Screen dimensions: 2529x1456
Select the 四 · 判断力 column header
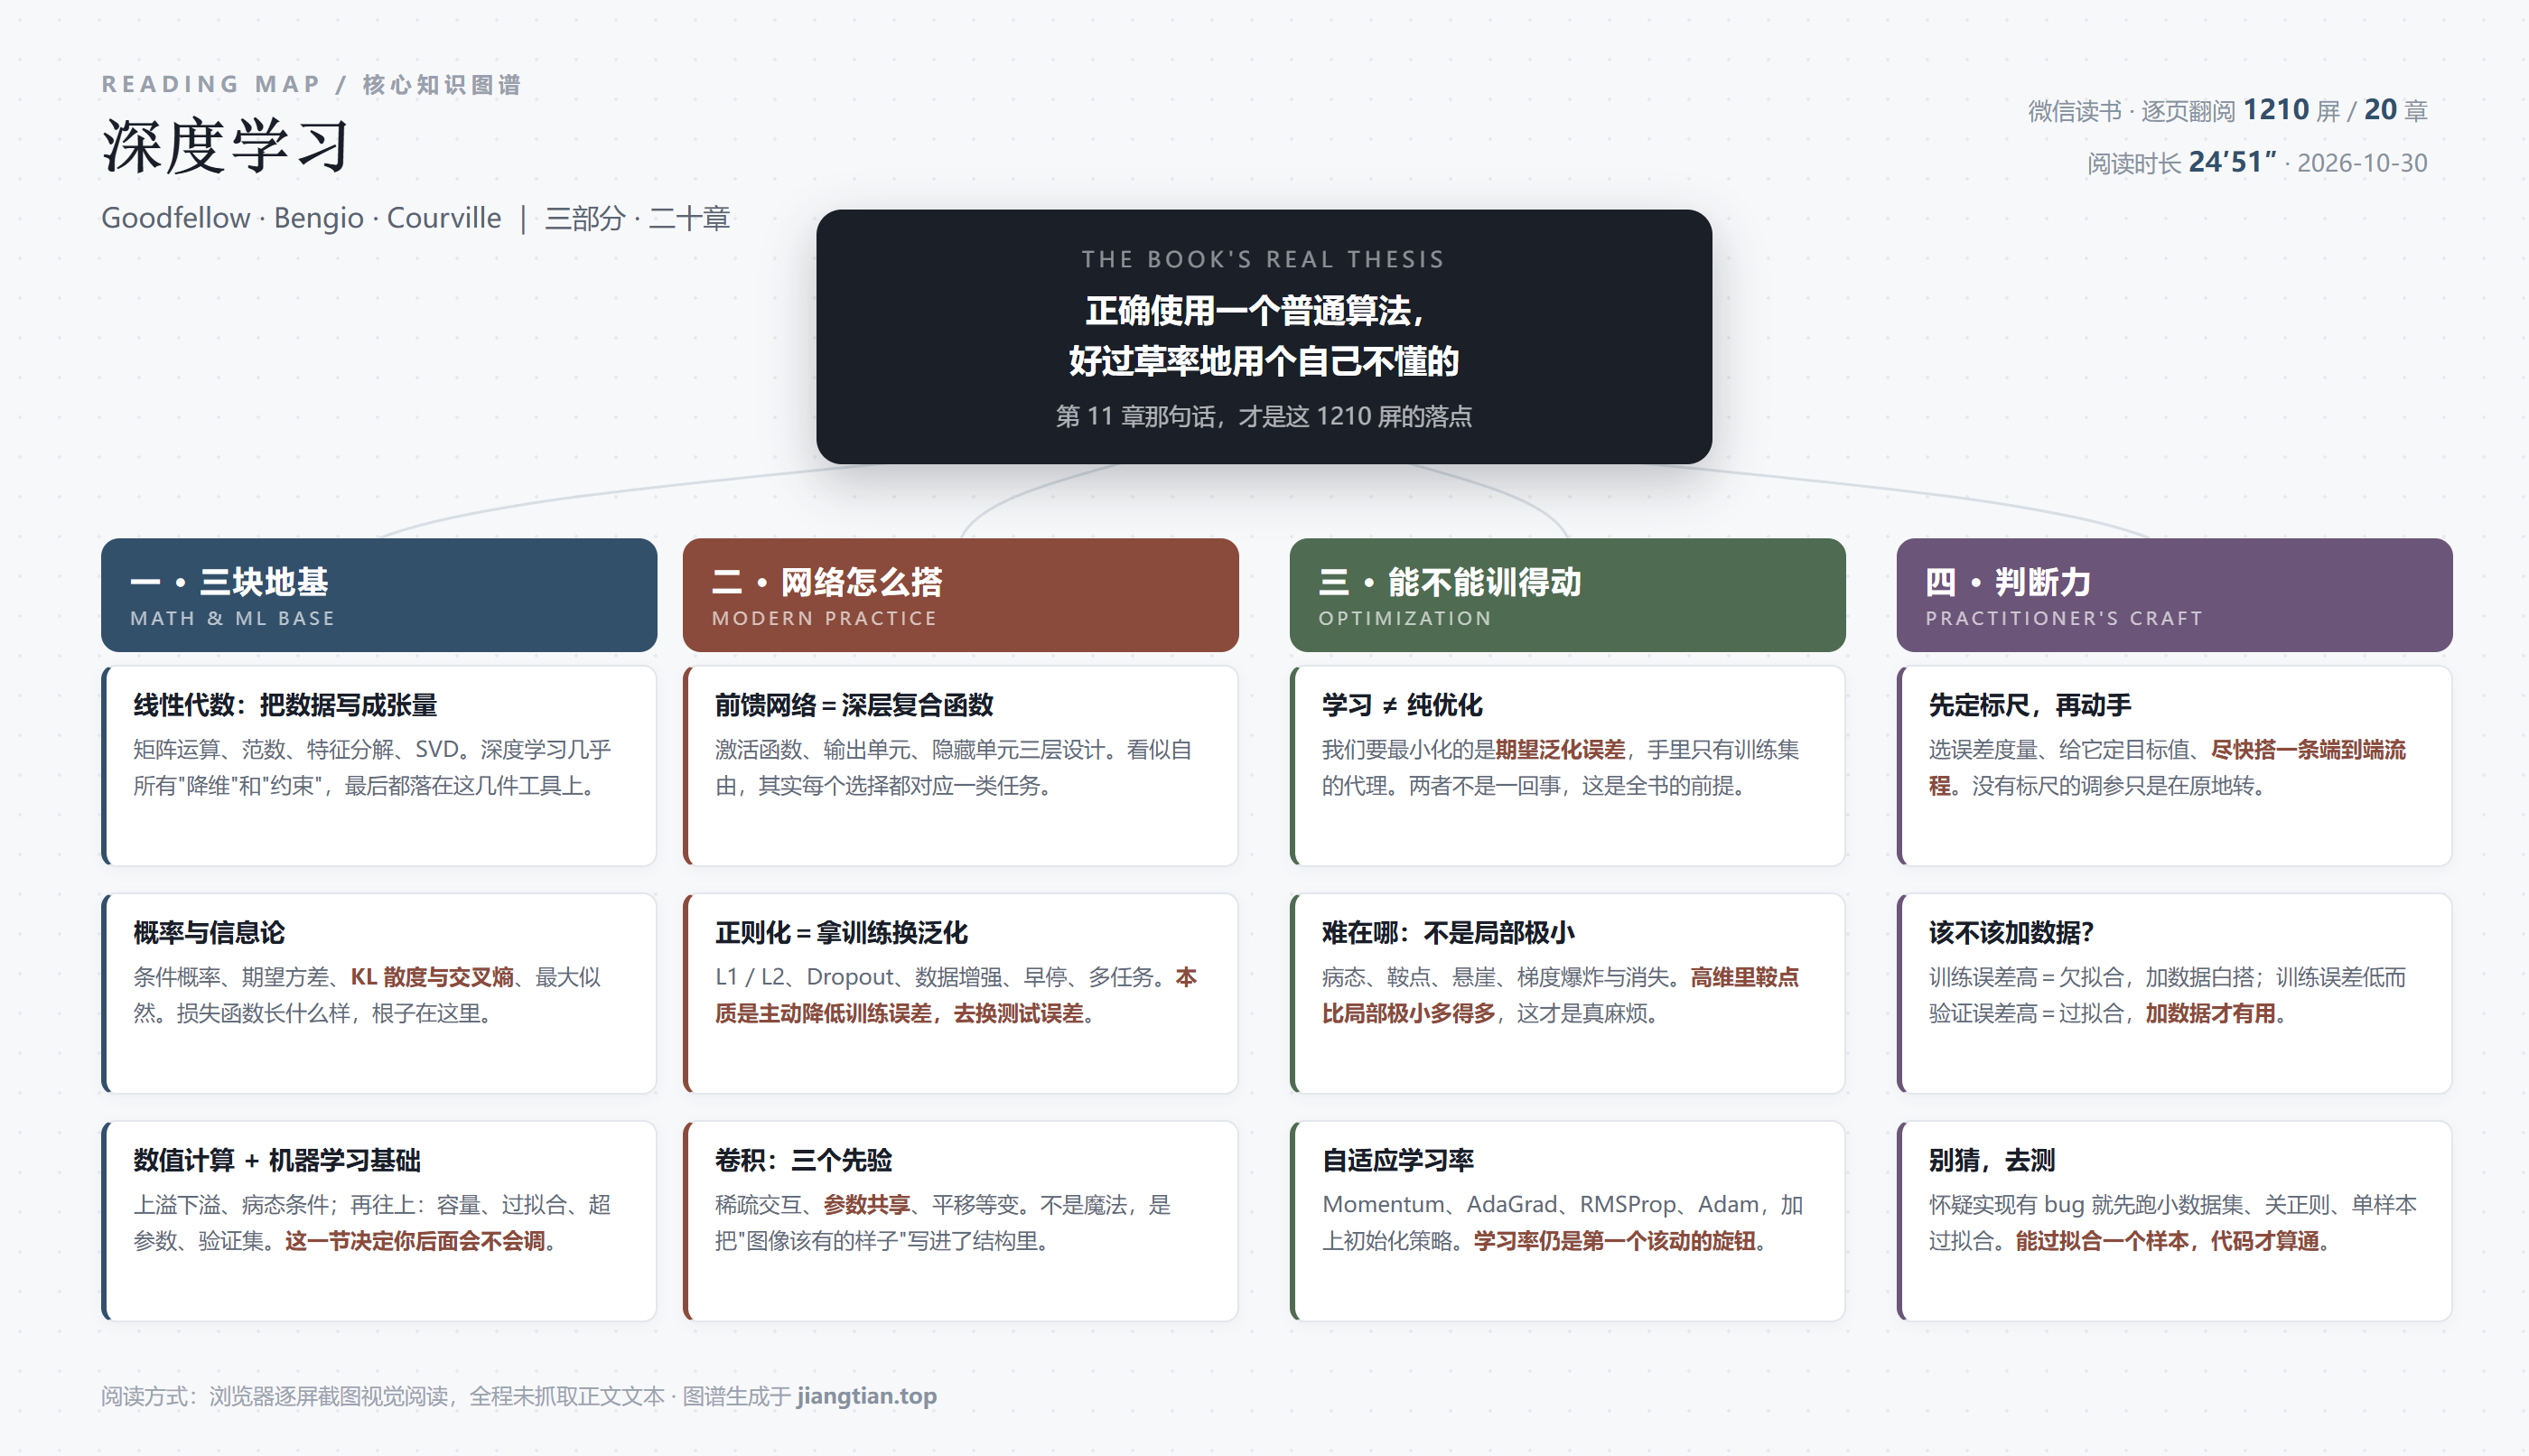(2174, 595)
